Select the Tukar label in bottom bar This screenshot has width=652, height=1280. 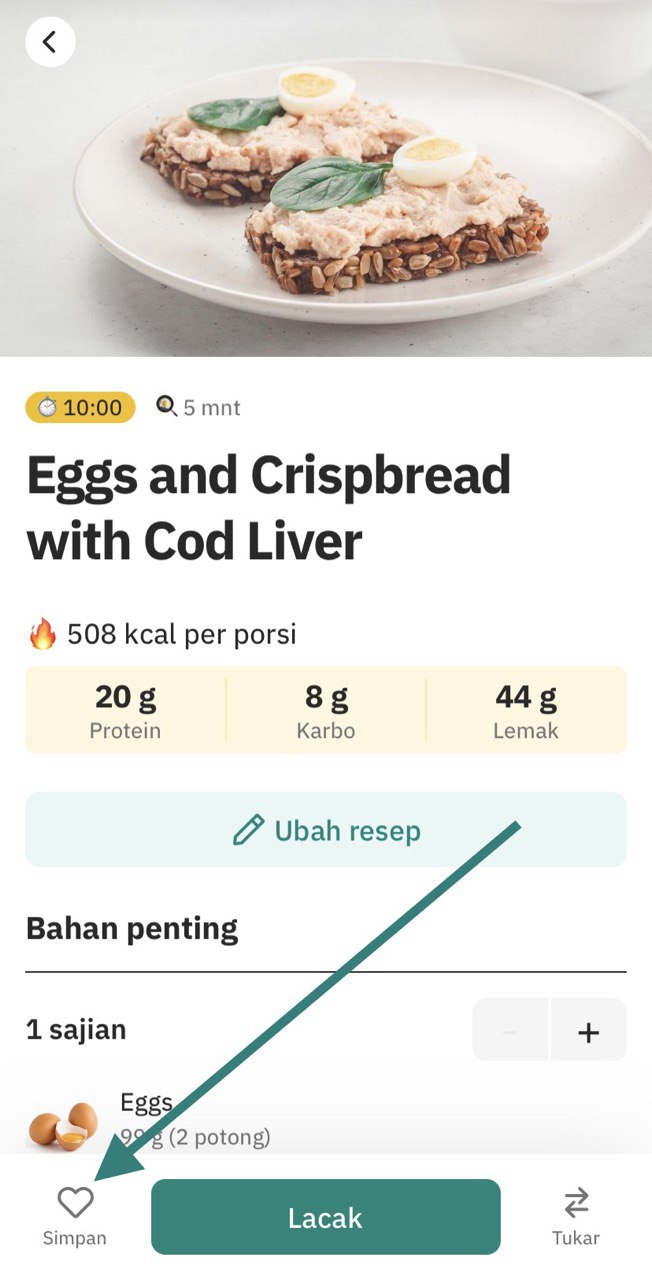[576, 1238]
